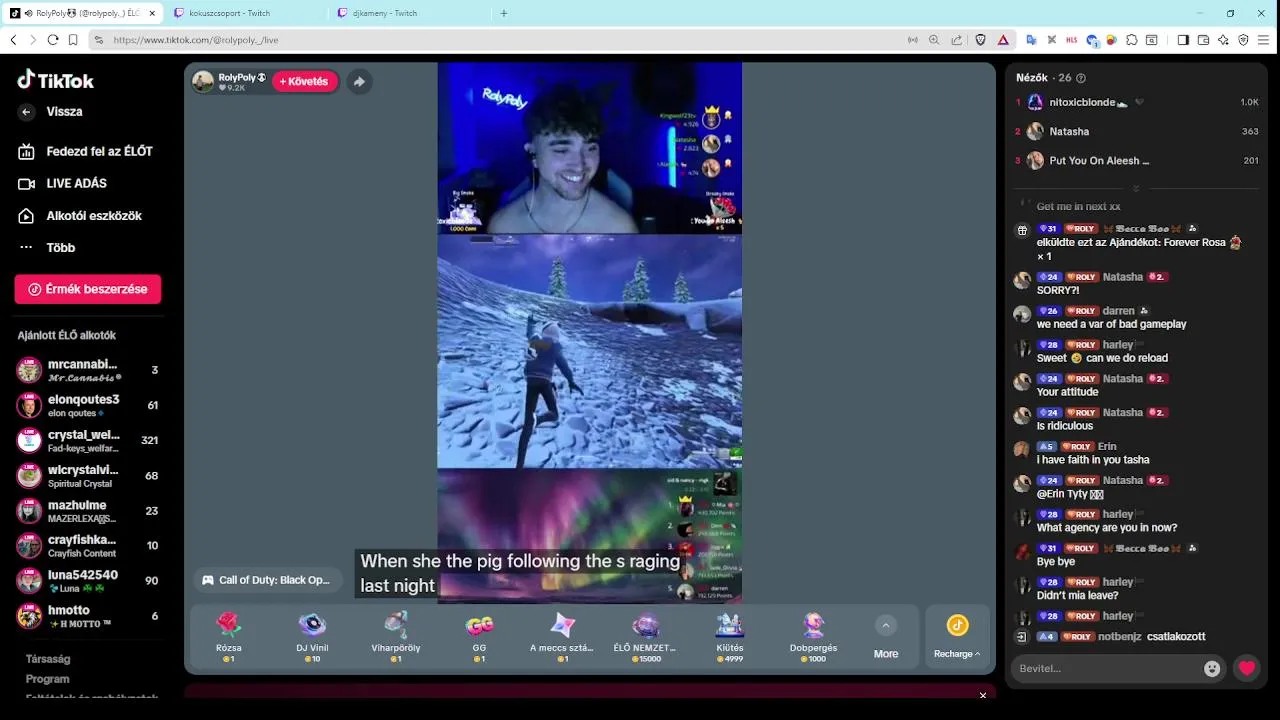Open crayfishka... live stream
This screenshot has width=1280, height=720.
(x=88, y=545)
